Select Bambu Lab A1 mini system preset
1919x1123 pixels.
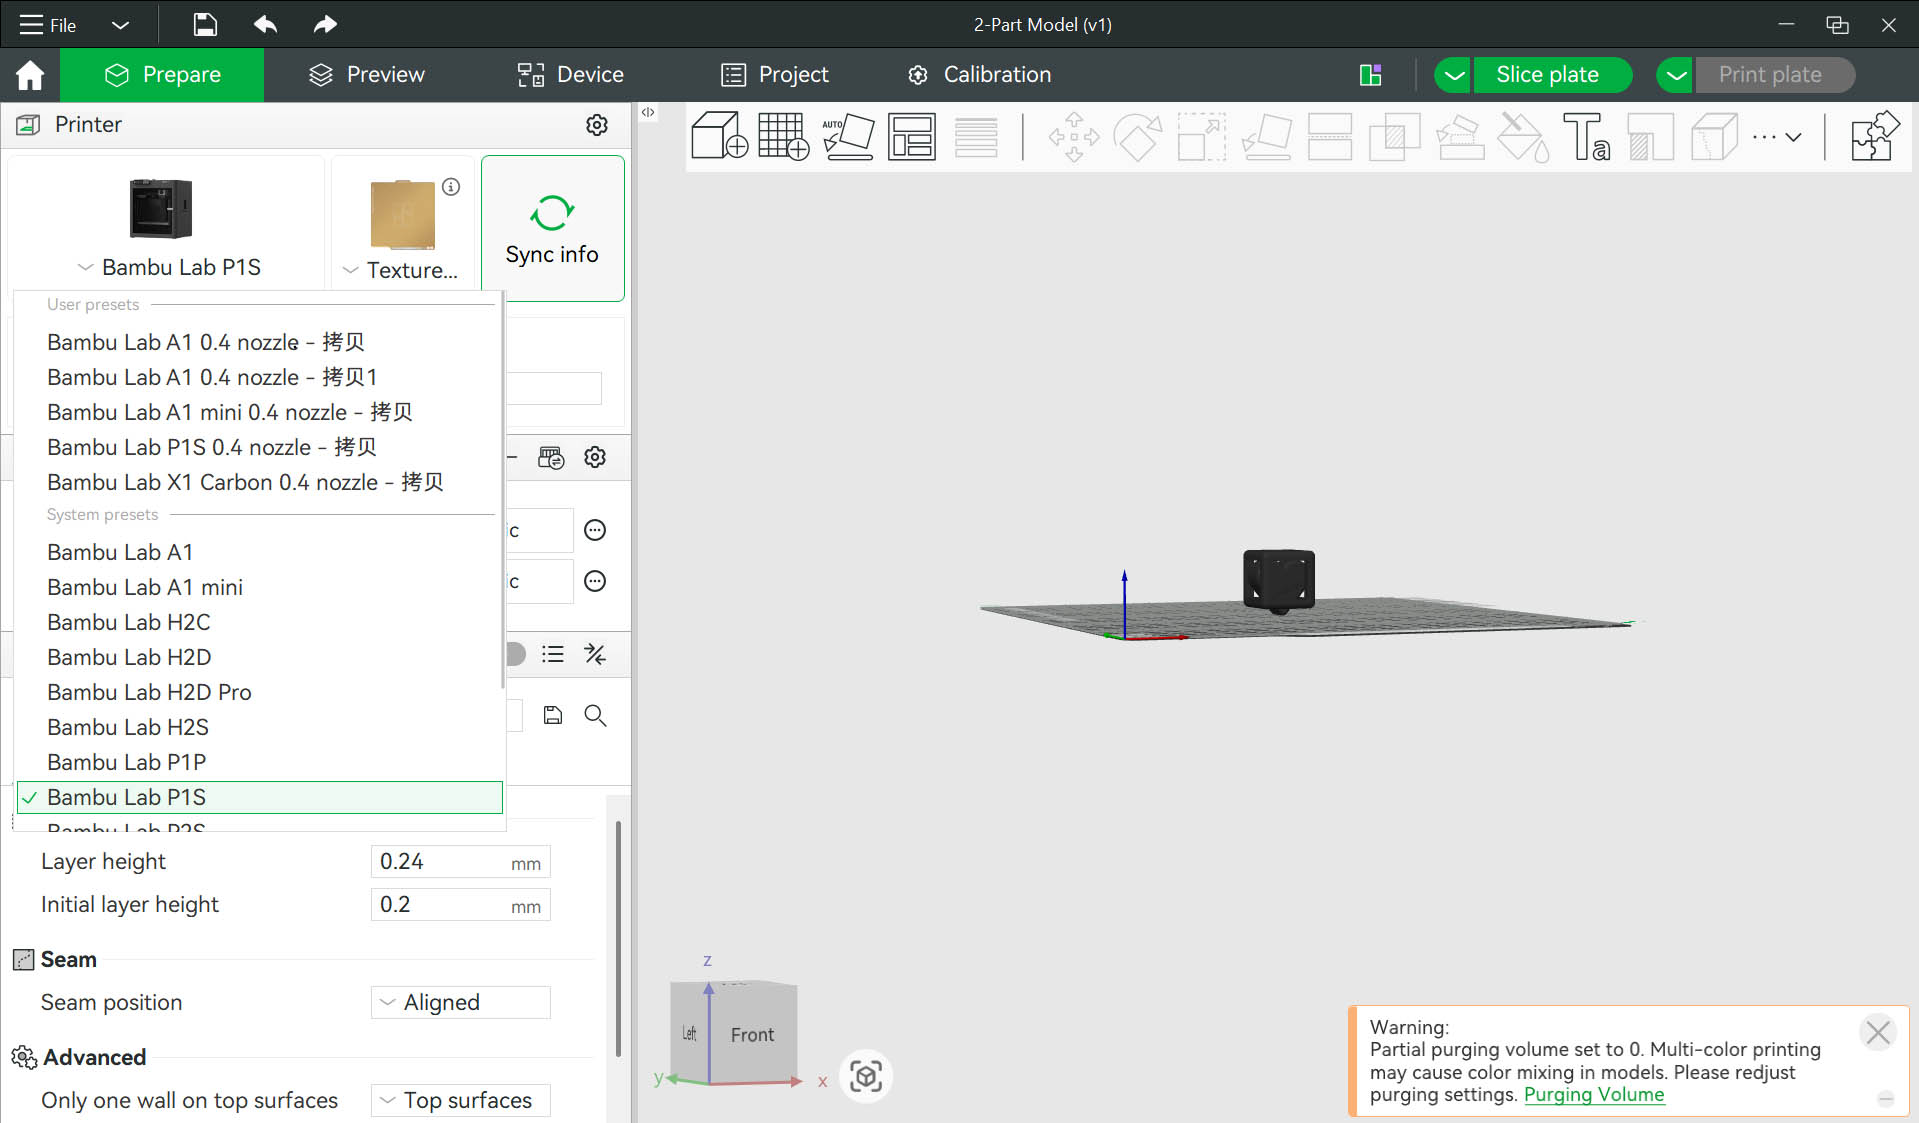point(145,587)
